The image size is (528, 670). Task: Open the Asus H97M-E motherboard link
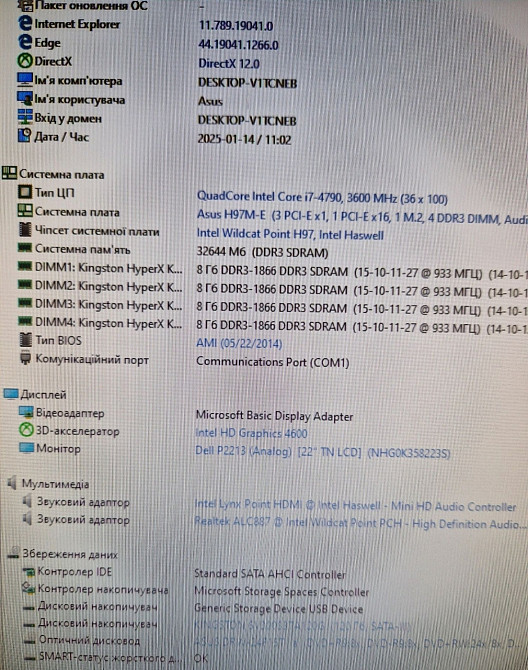click(362, 216)
